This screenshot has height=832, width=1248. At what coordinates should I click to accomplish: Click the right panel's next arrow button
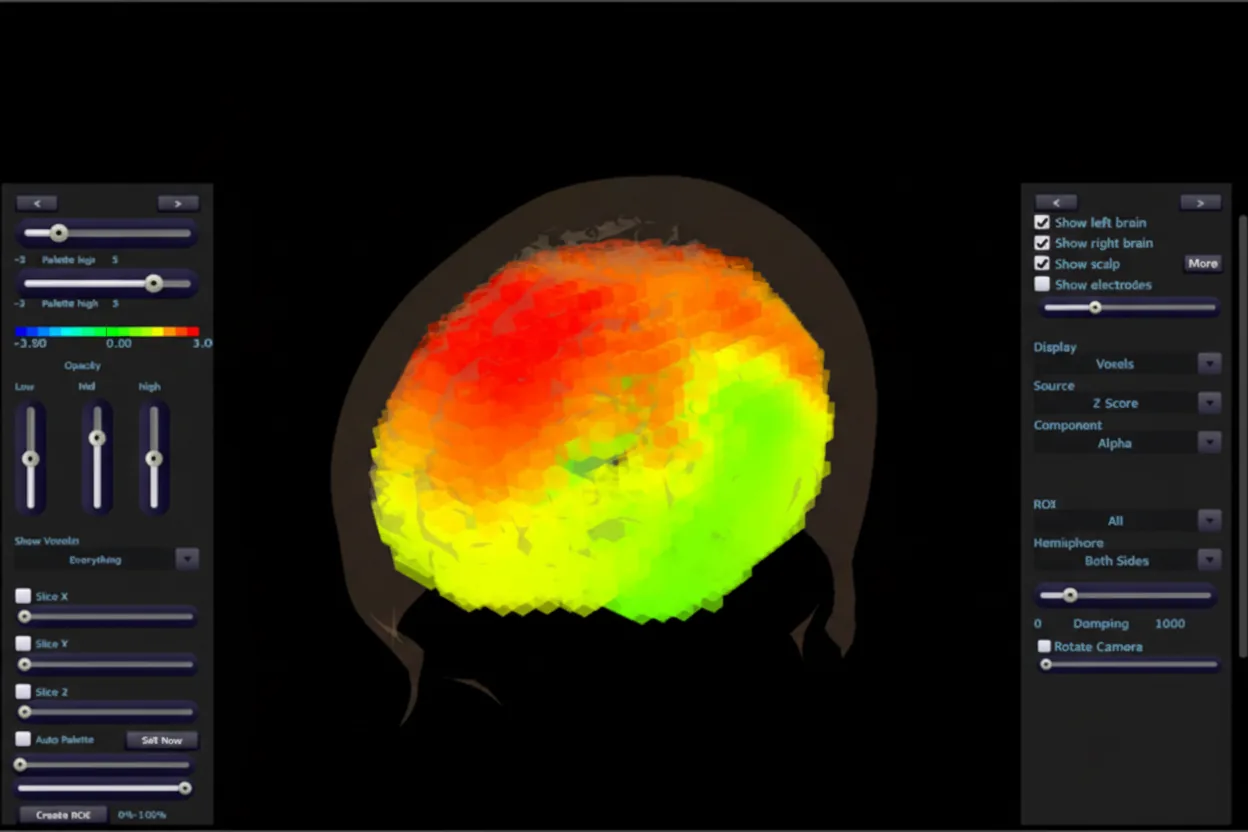point(1200,202)
